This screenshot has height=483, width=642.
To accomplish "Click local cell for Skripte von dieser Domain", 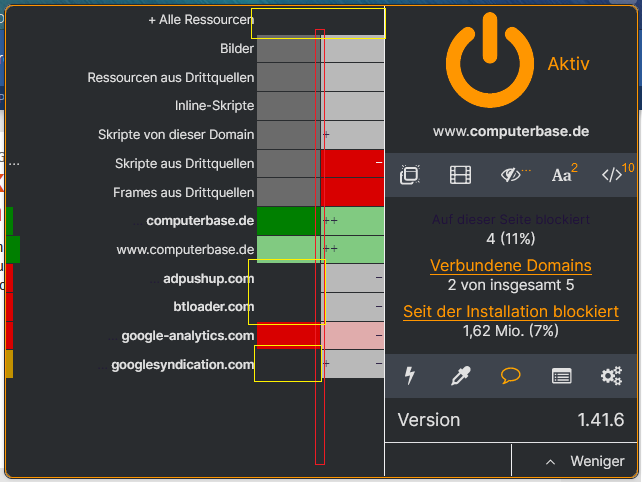I will click(x=353, y=134).
